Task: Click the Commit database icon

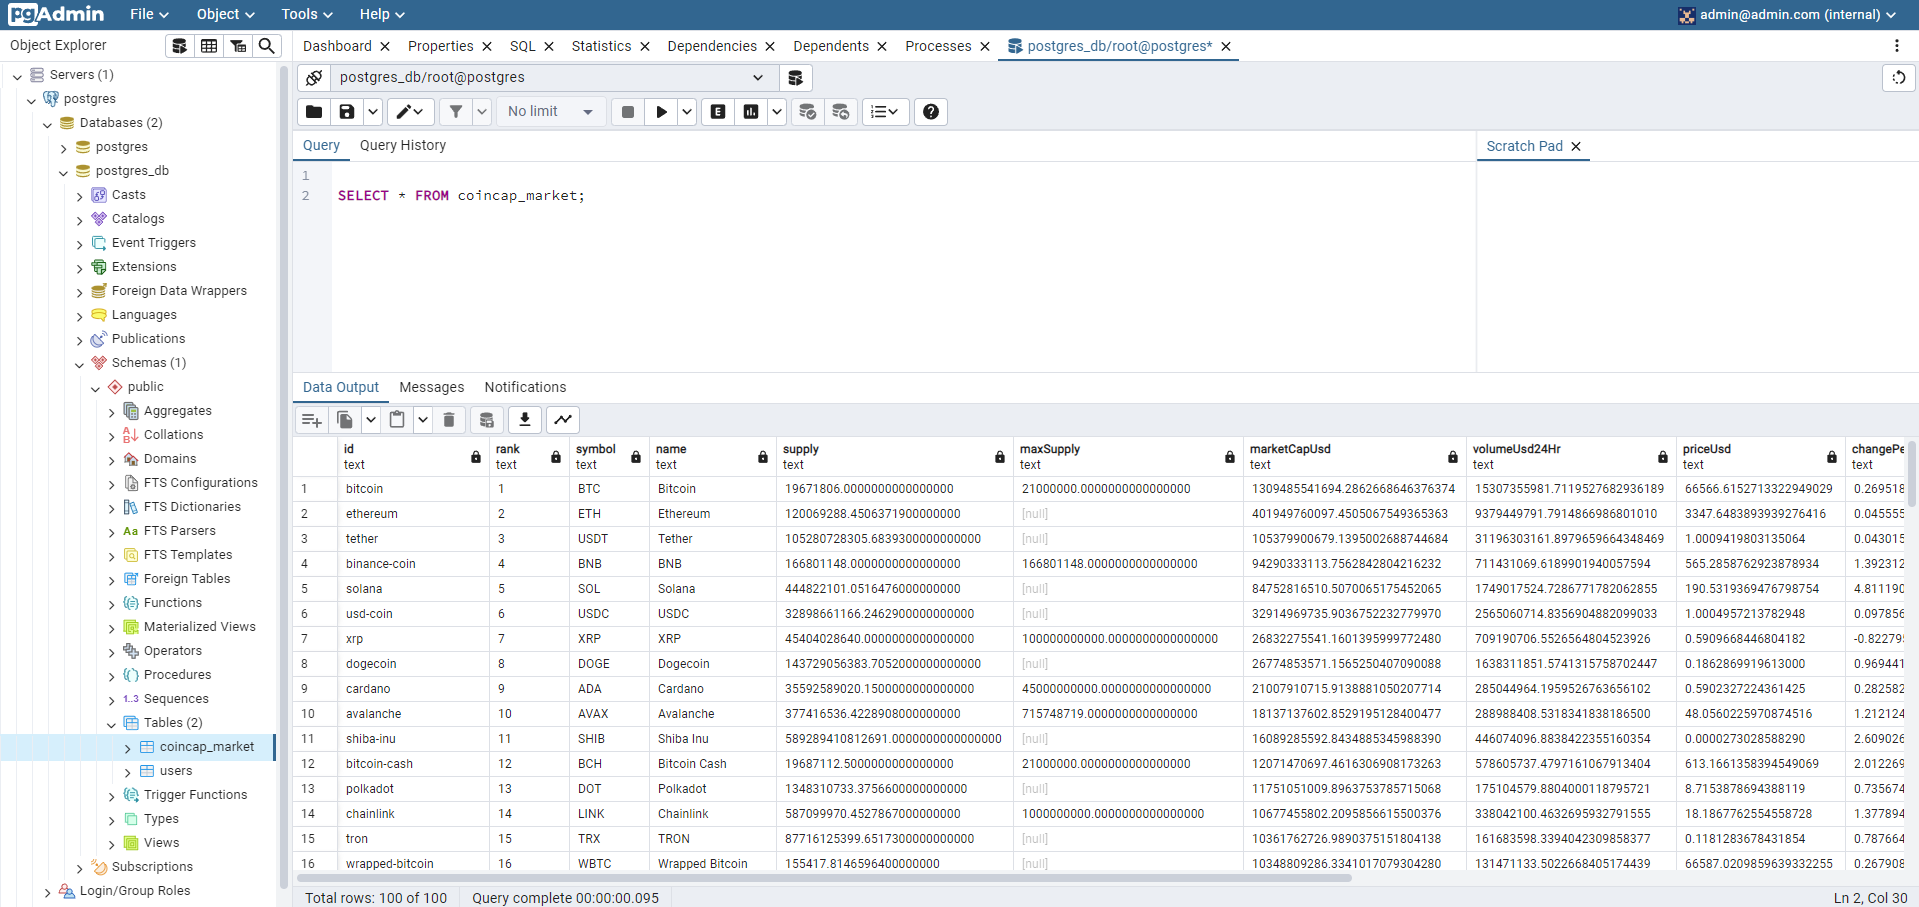Action: (x=808, y=112)
